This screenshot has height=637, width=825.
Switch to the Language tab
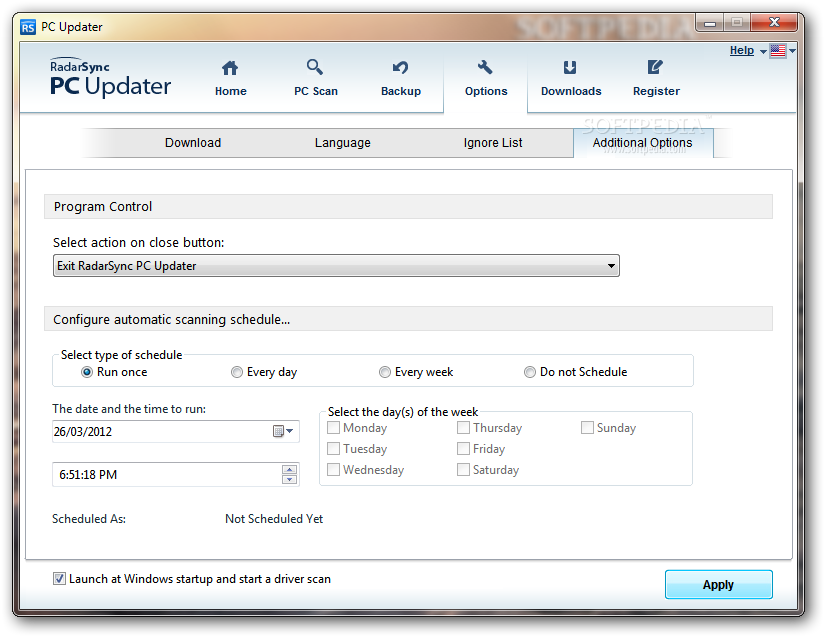pos(343,143)
